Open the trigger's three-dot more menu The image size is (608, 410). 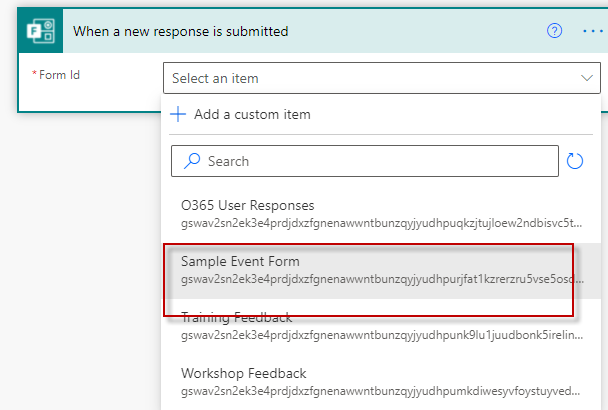(x=592, y=31)
